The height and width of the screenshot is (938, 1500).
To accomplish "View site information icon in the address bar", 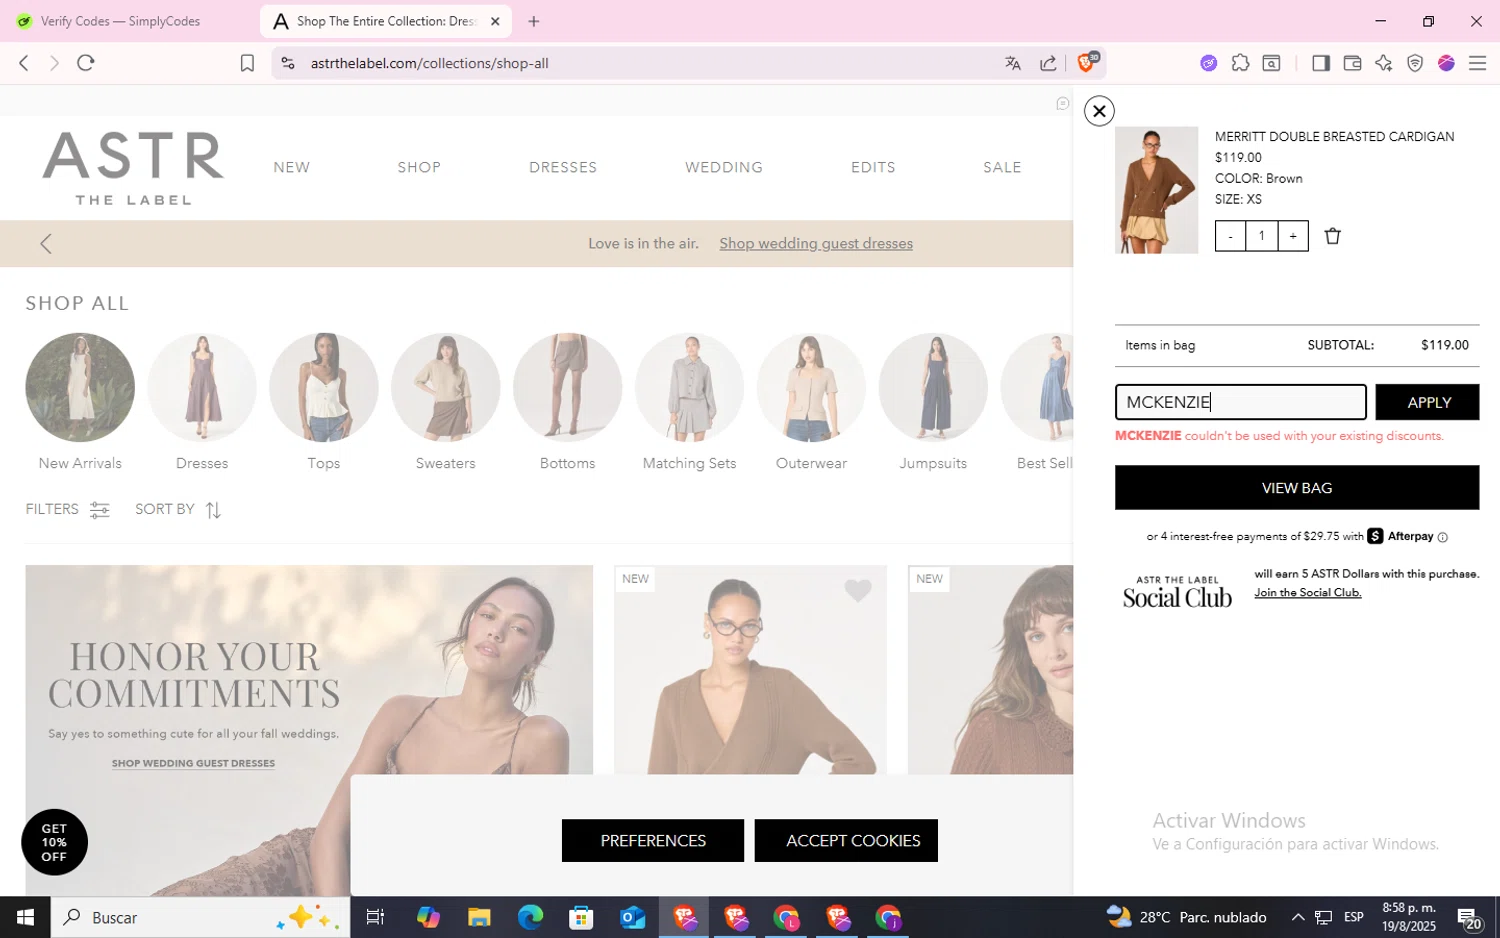I will tap(288, 63).
